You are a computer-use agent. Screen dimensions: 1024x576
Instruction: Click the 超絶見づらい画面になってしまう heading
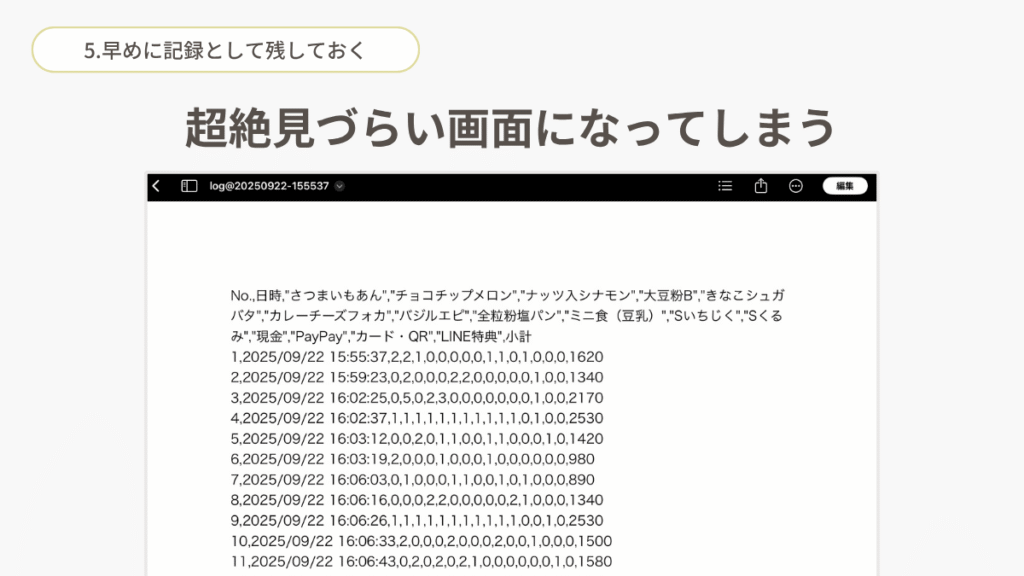(x=511, y=127)
